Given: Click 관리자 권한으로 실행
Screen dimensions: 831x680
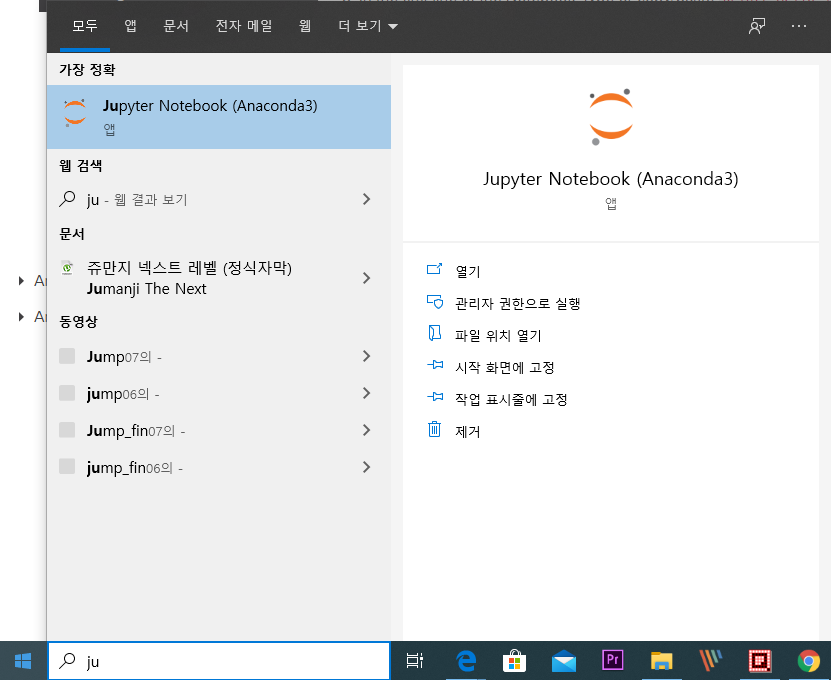Looking at the screenshot, I should 518,304.
